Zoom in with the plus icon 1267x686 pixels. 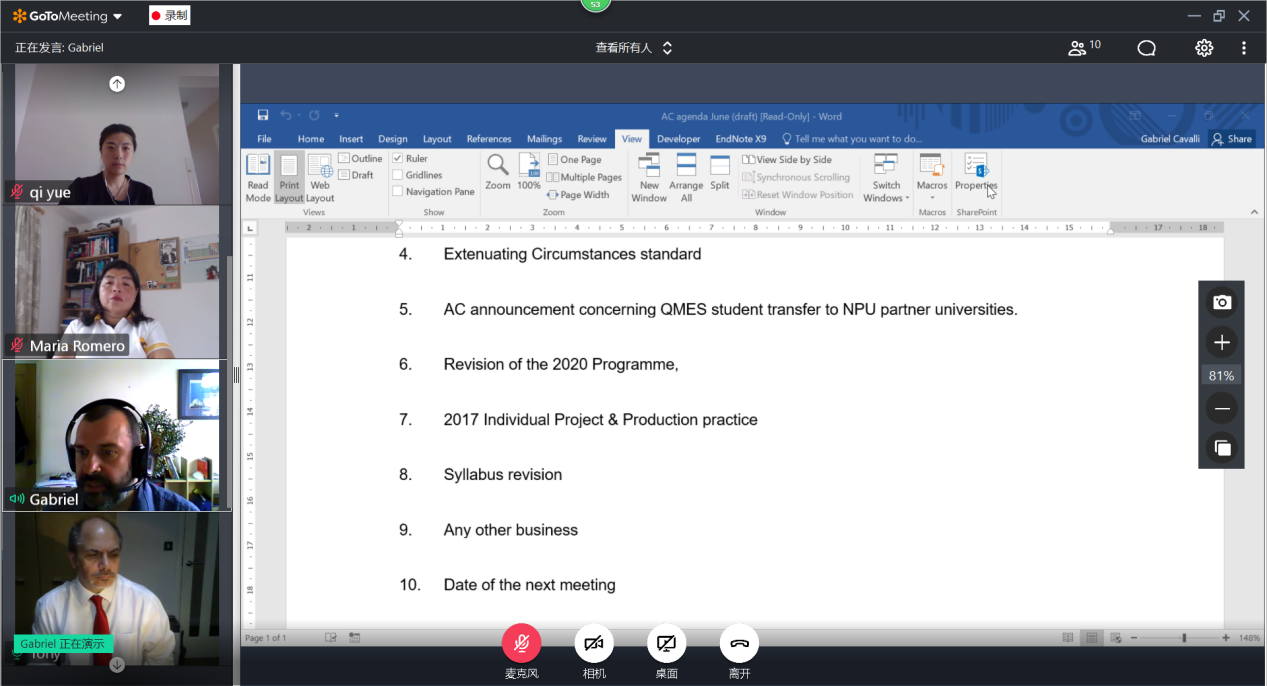coord(1221,343)
